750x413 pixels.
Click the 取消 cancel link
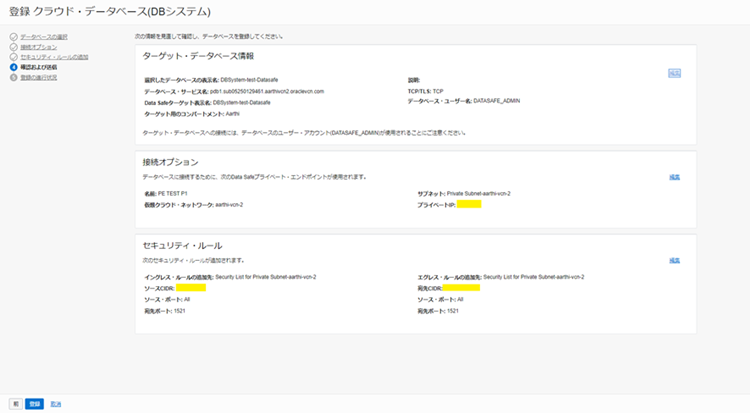[x=56, y=403]
